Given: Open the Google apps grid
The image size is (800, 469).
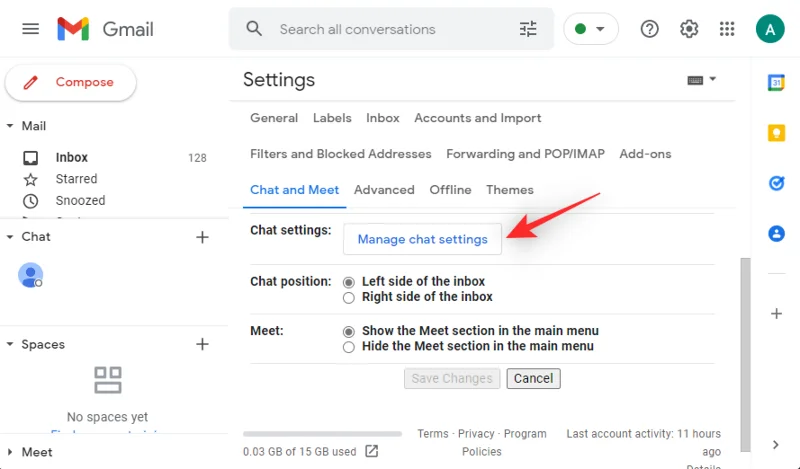Looking at the screenshot, I should (727, 29).
